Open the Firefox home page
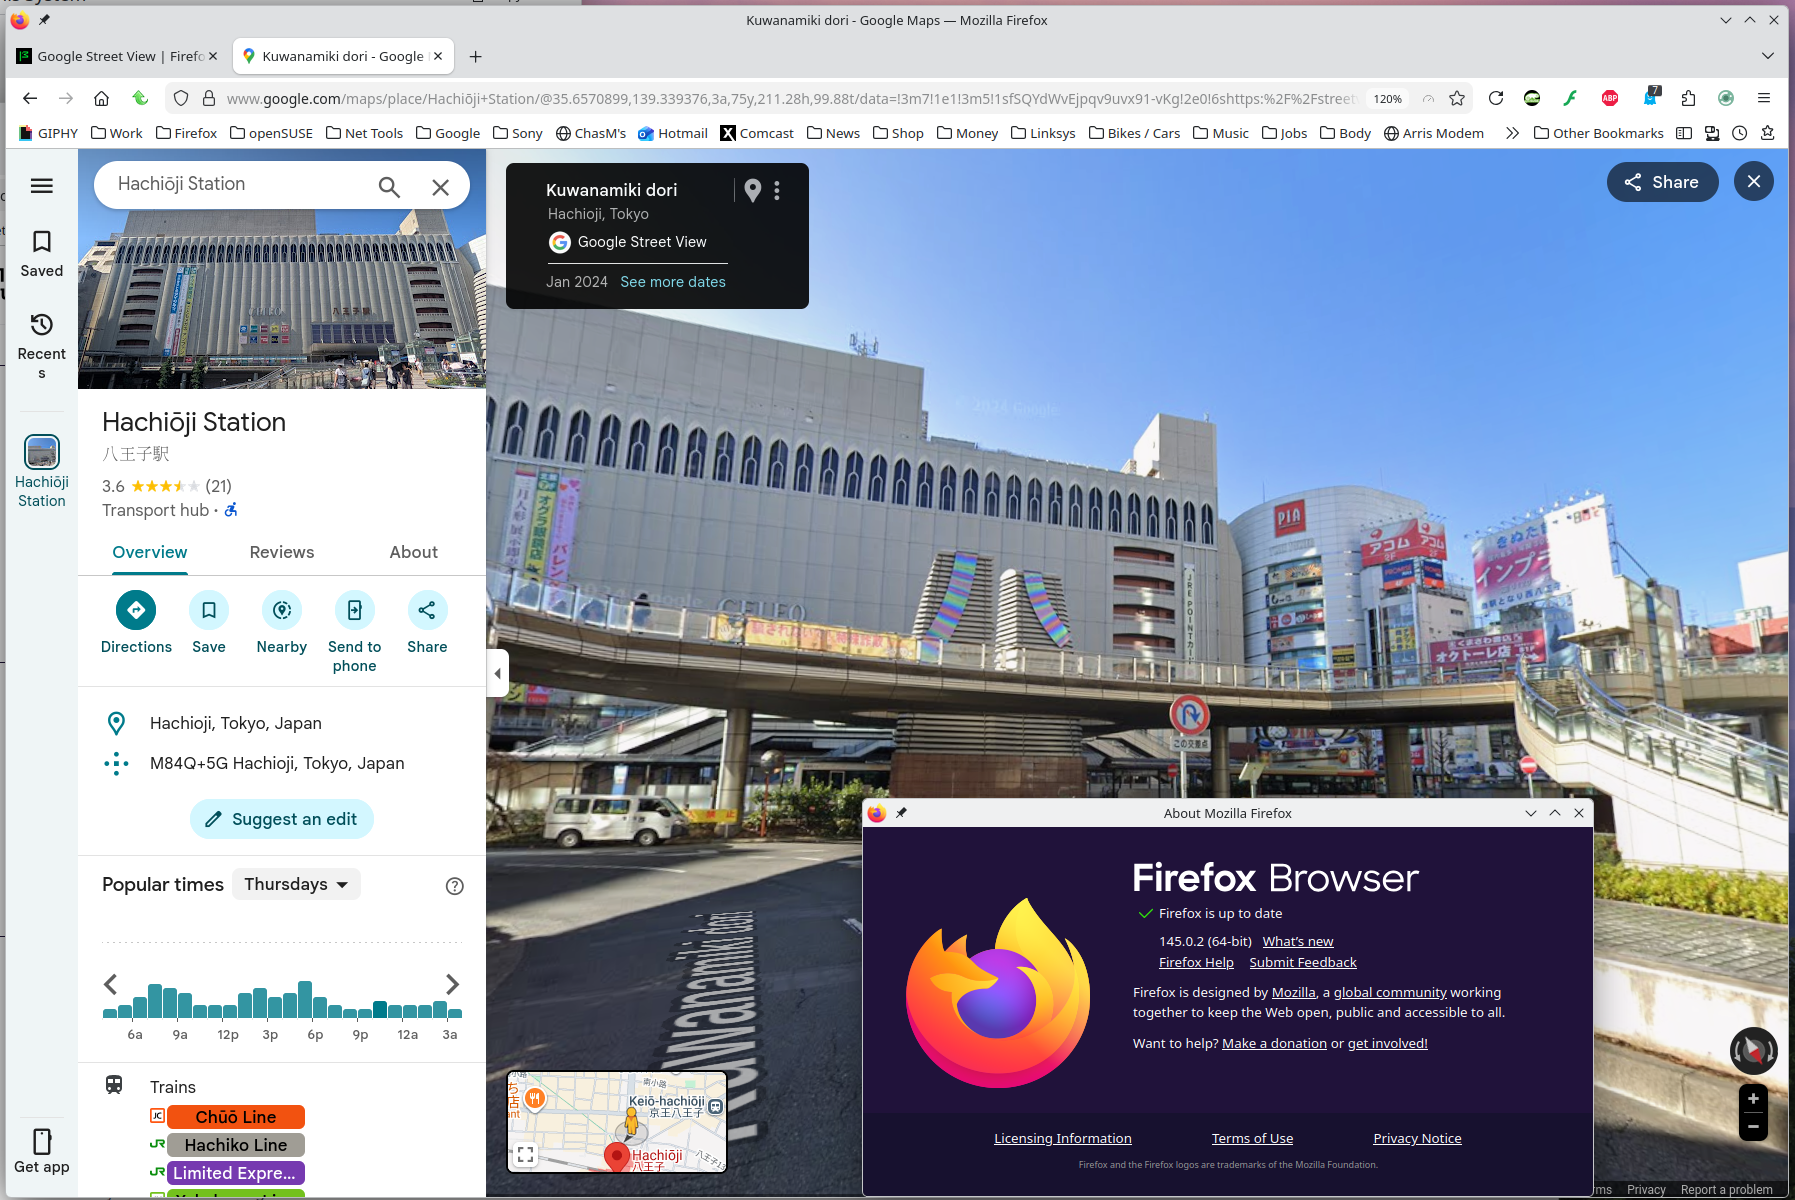 pos(101,98)
